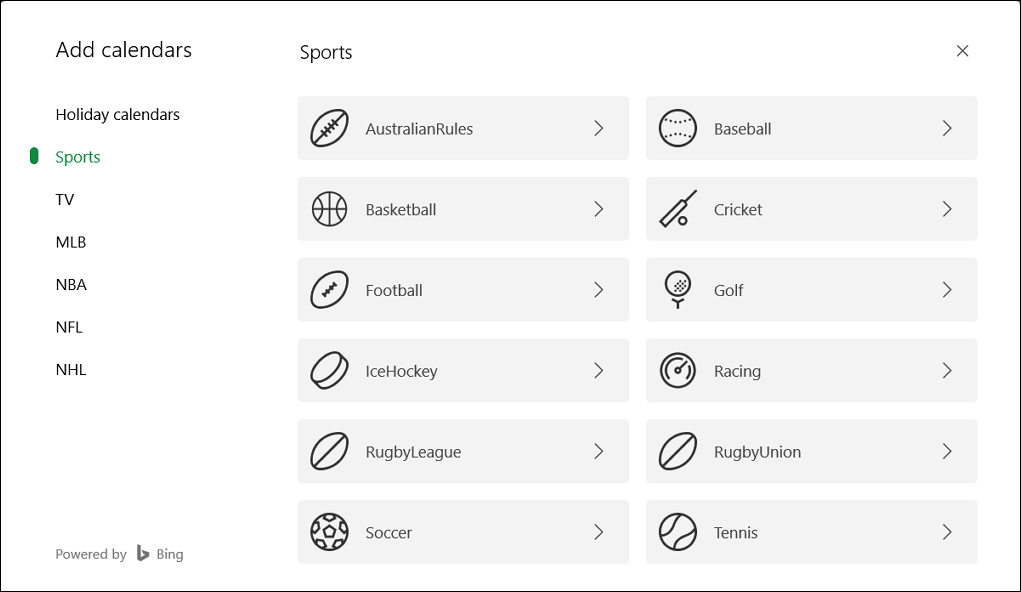Select the Australian Rules football icon
Viewport: 1021px width, 592px height.
[x=328, y=128]
